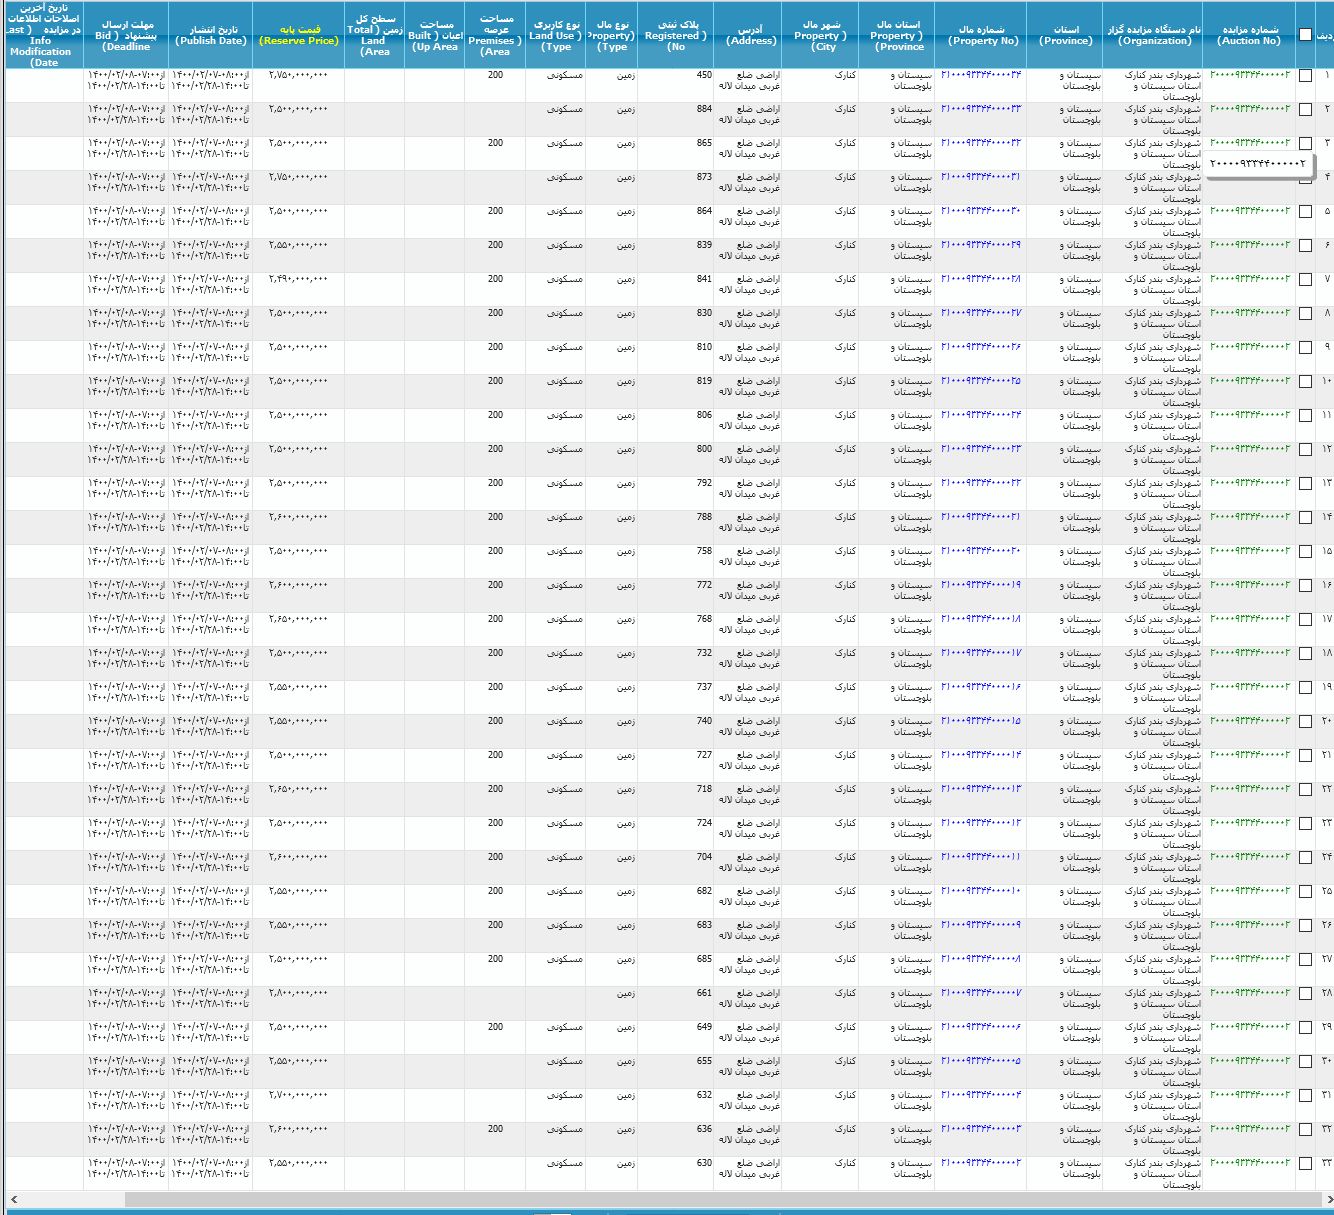This screenshot has height=1215, width=1334.
Task: Sort by Organization column header
Action: (x=1154, y=35)
